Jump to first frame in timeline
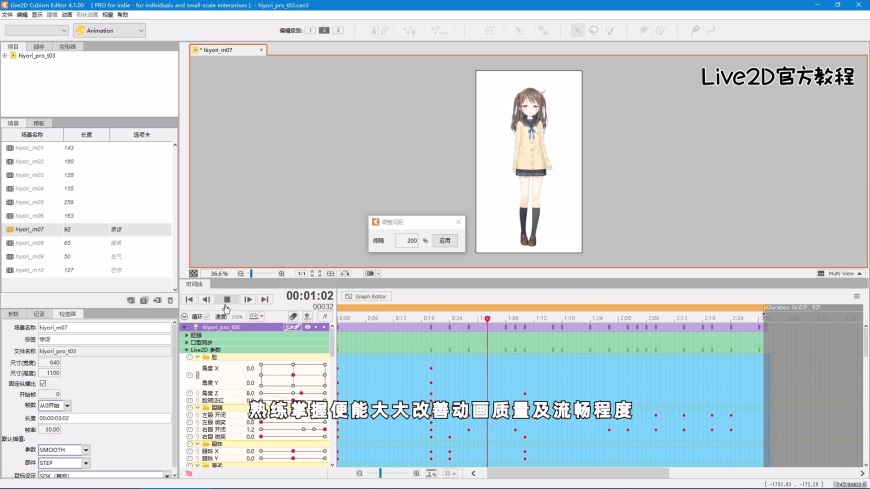Screen dimensions: 870x489 point(189,299)
